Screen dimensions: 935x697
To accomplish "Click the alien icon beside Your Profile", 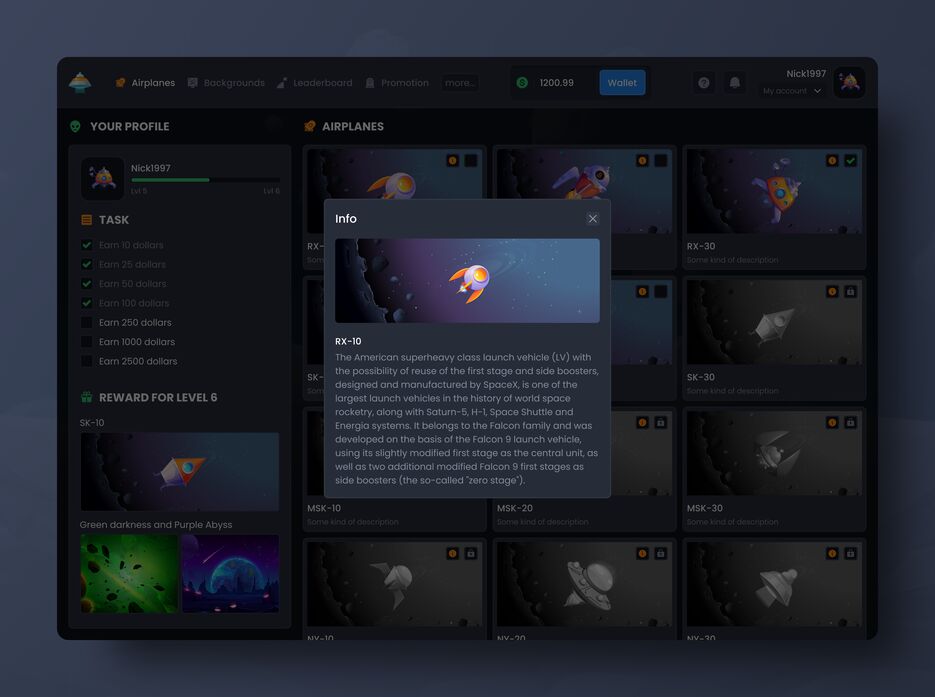I will point(75,126).
